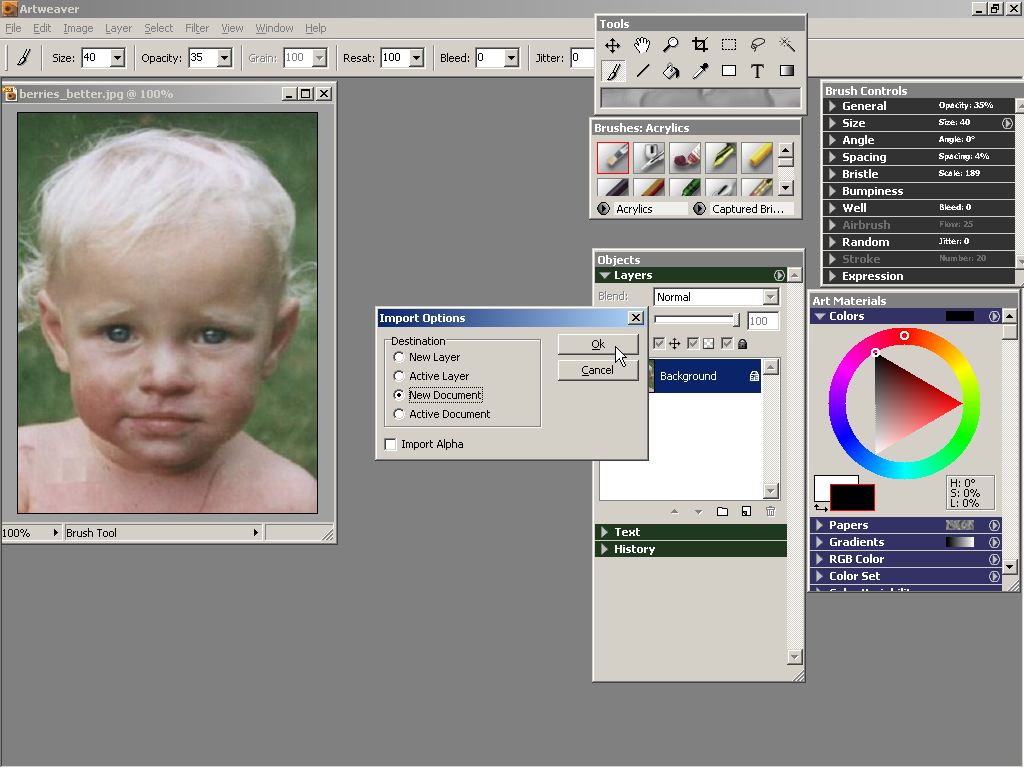
Task: Open the Layer menu
Action: point(118,28)
